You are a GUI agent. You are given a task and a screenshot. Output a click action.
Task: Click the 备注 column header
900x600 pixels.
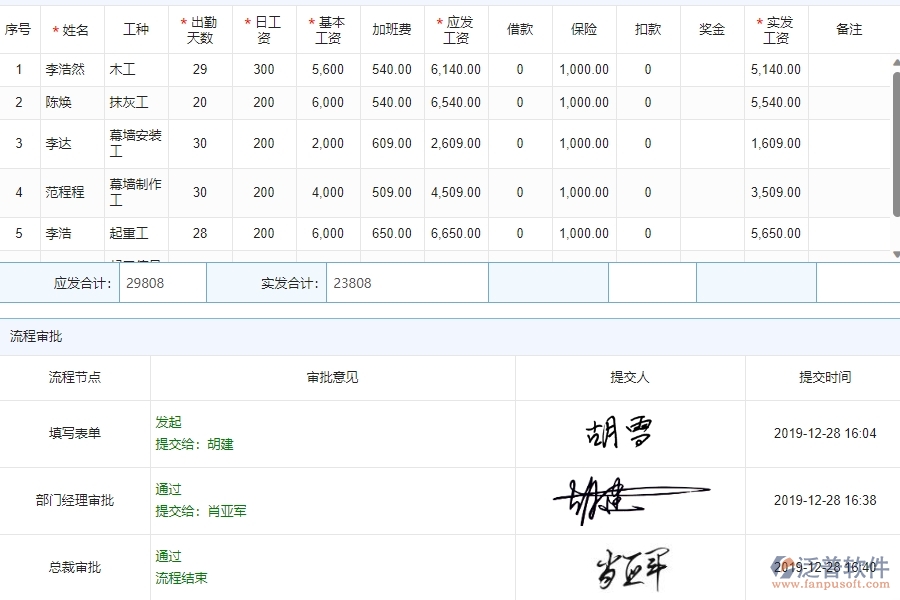pos(849,29)
